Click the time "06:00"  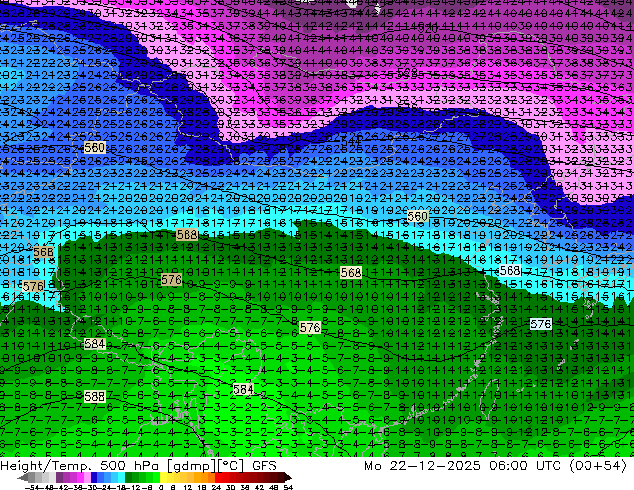tap(508, 466)
